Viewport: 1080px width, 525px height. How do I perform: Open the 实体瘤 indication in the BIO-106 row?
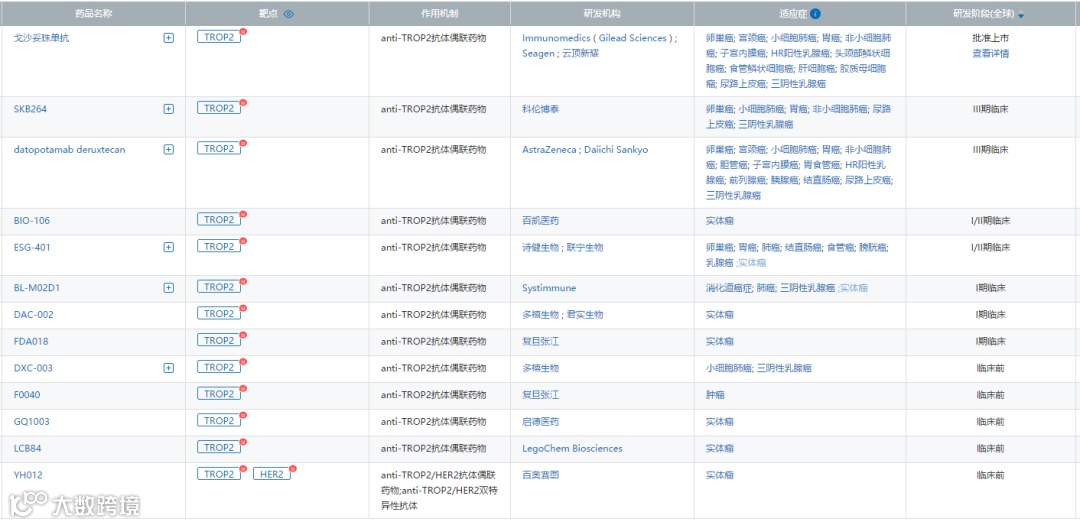(720, 220)
